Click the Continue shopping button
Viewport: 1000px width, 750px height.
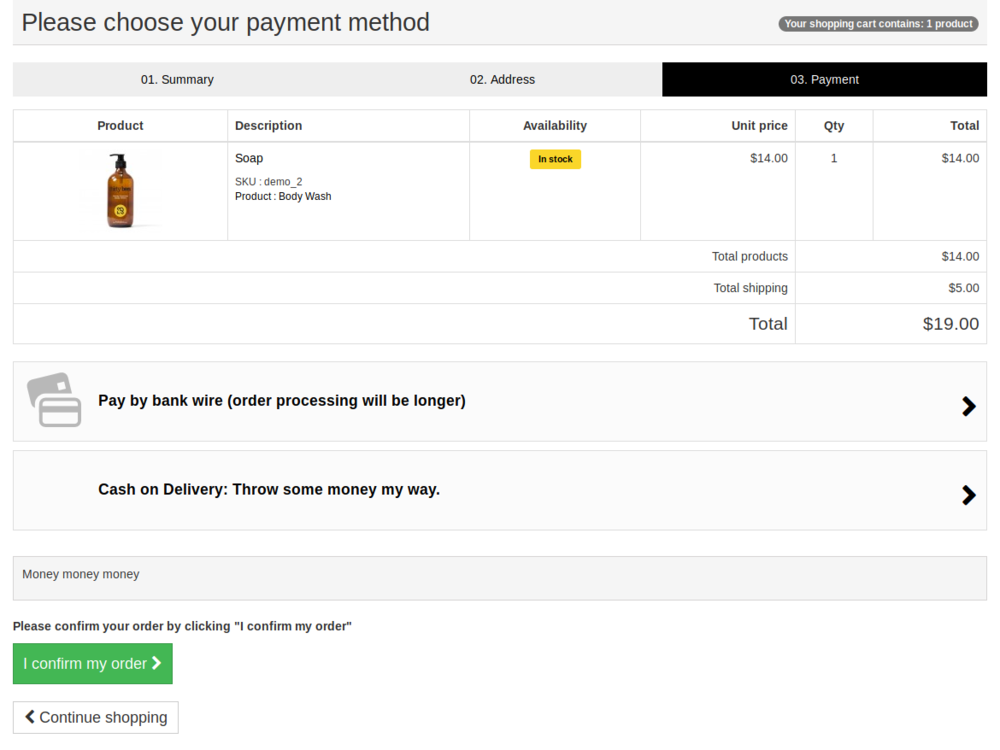[96, 717]
